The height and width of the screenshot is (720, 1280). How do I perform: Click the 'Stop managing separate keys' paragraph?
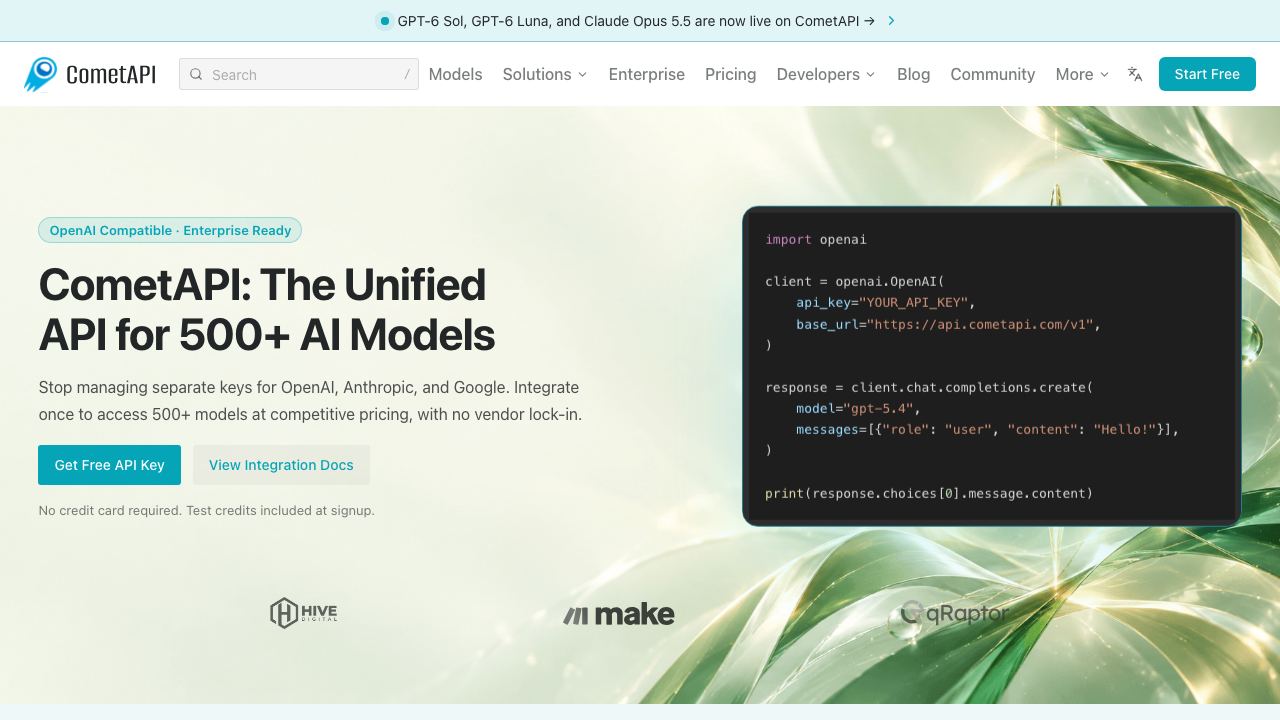tap(310, 400)
